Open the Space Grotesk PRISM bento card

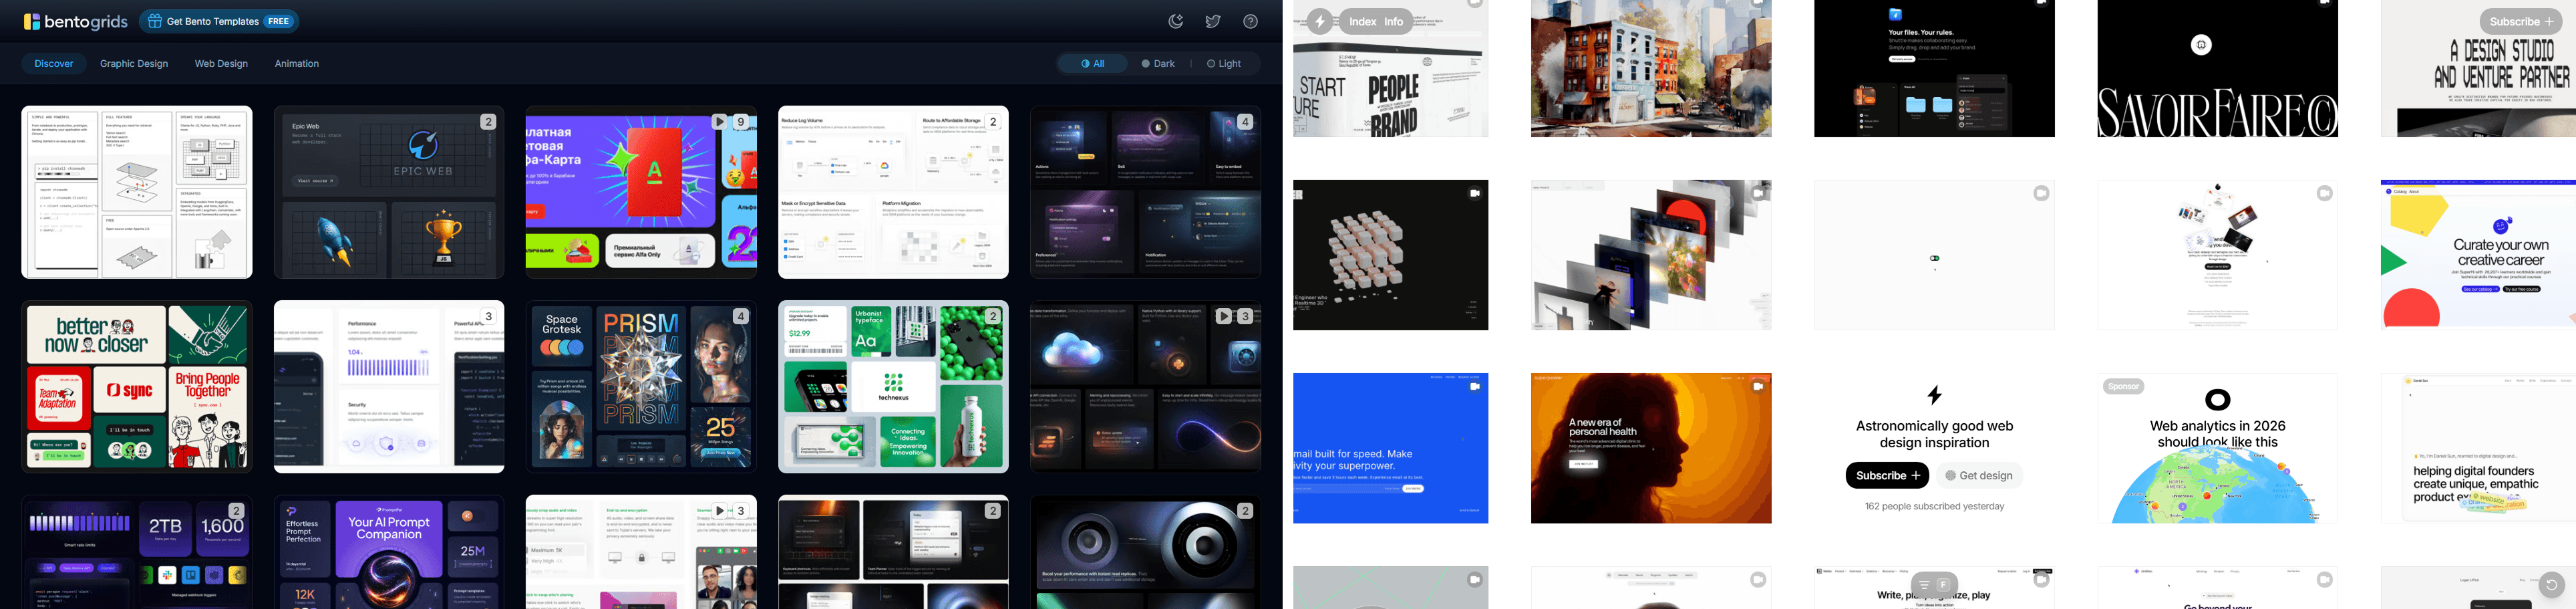click(641, 386)
